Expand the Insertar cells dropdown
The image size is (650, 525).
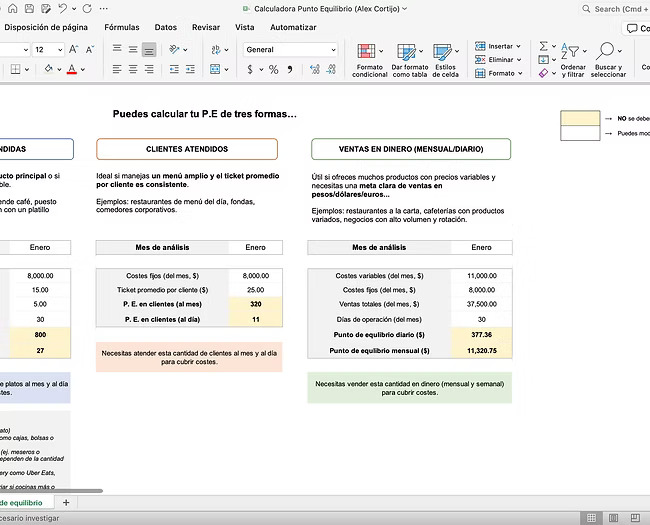click(x=520, y=46)
